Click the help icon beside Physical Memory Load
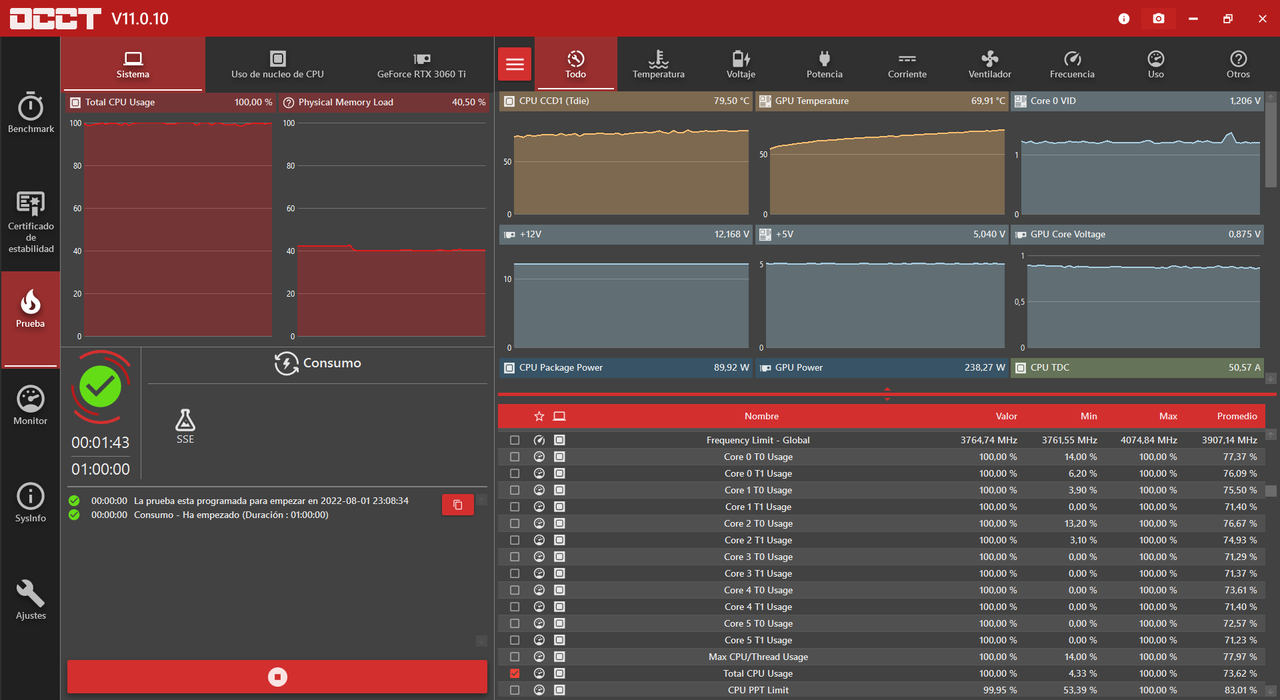This screenshot has height=700, width=1280. [x=288, y=102]
